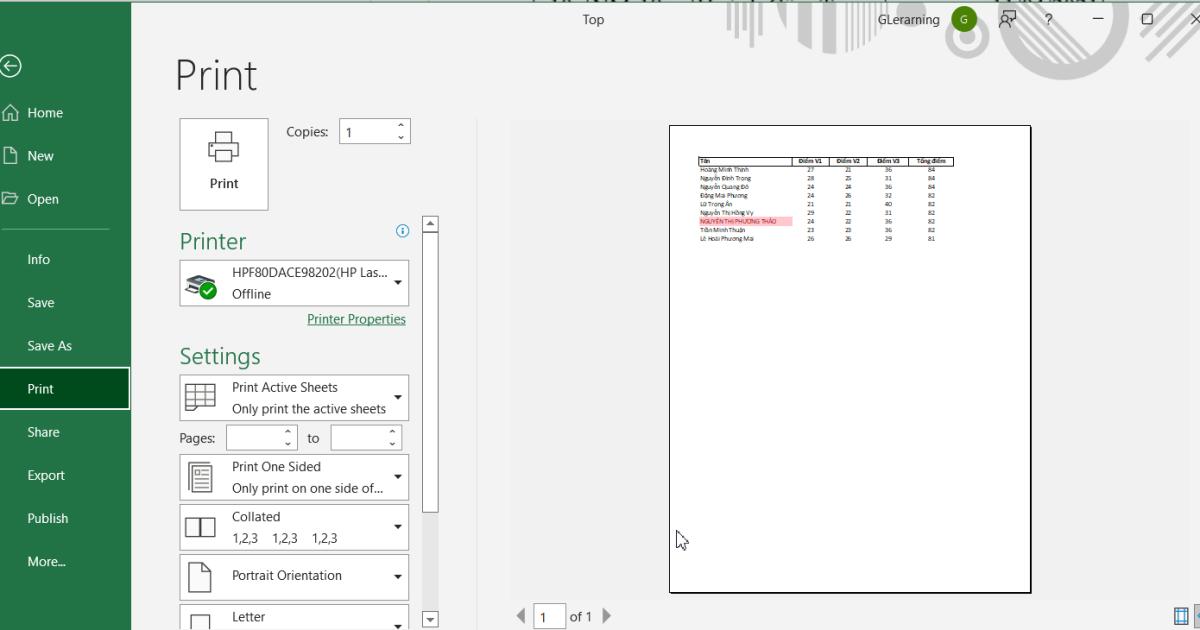Go to next page in preview
This screenshot has width=1200, height=630.
[607, 616]
